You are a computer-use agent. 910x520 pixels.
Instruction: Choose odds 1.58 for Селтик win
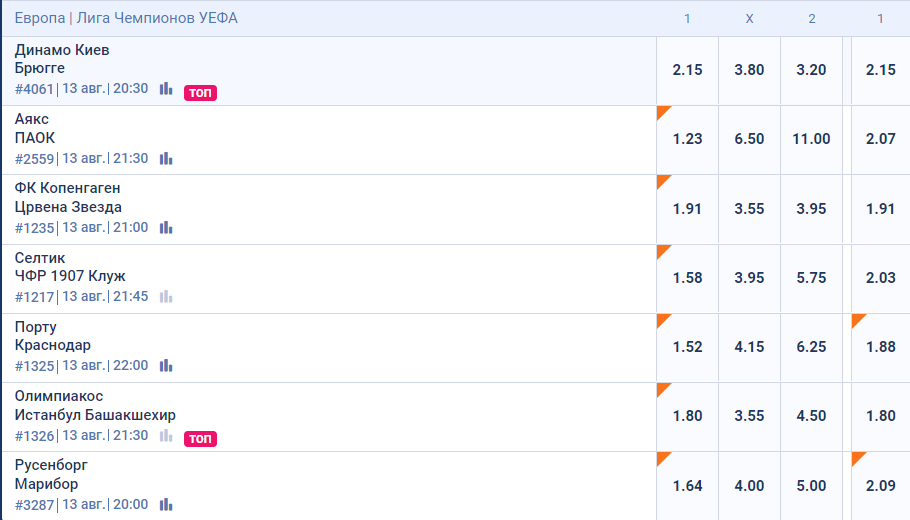pyautogui.click(x=687, y=278)
